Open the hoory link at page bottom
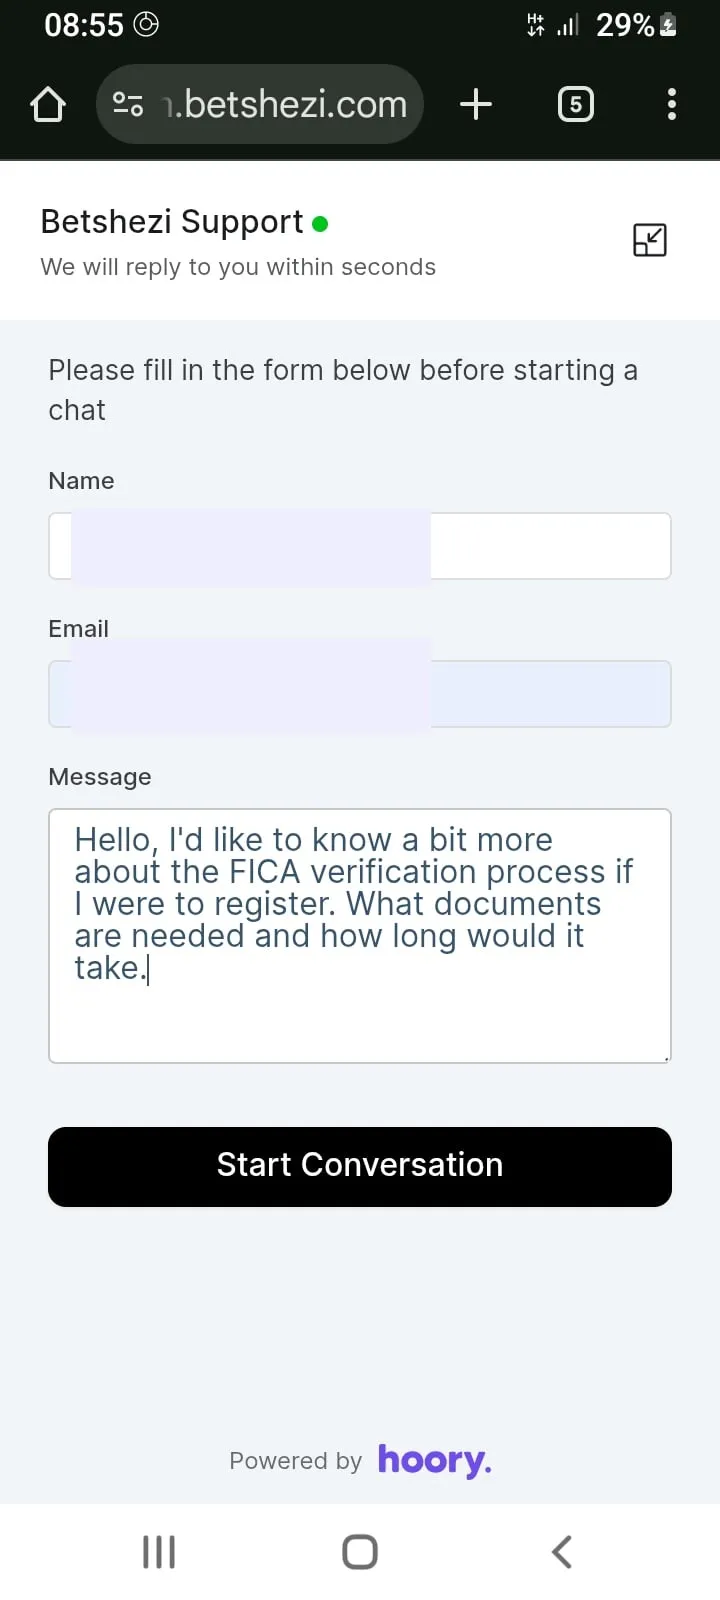The height and width of the screenshot is (1600, 720). click(x=434, y=1460)
